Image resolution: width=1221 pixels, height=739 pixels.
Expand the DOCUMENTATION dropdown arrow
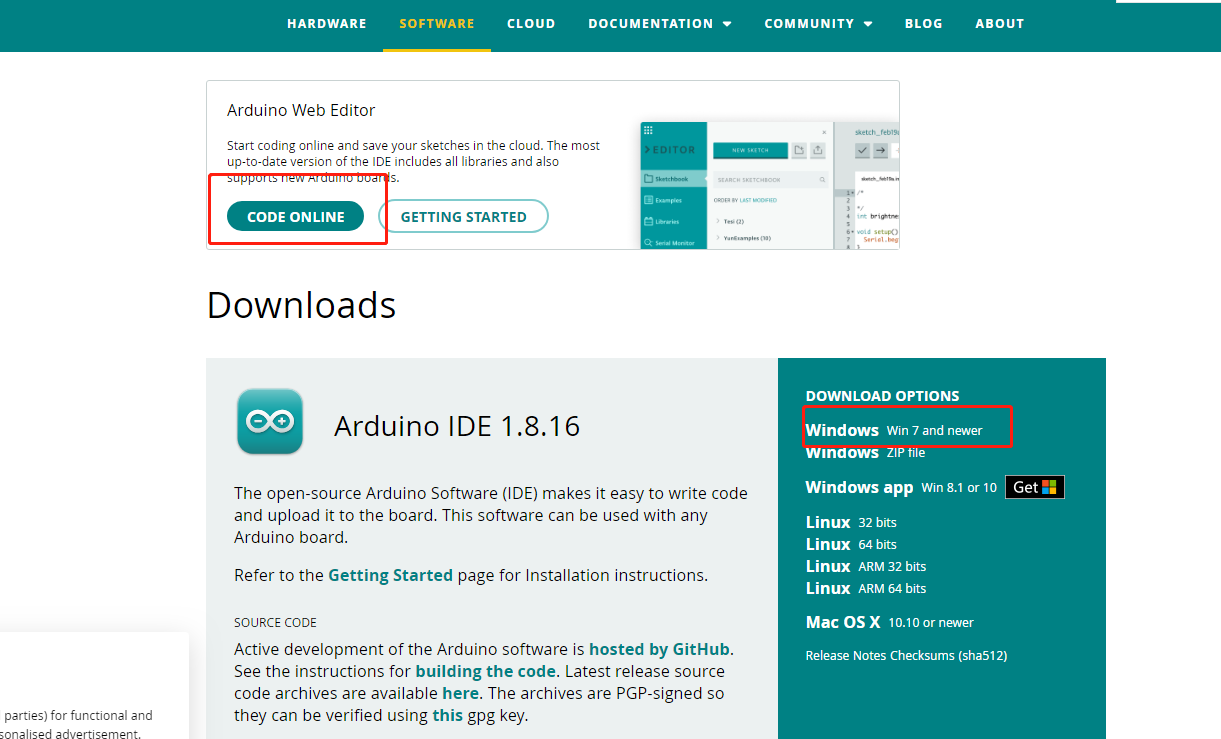[727, 24]
